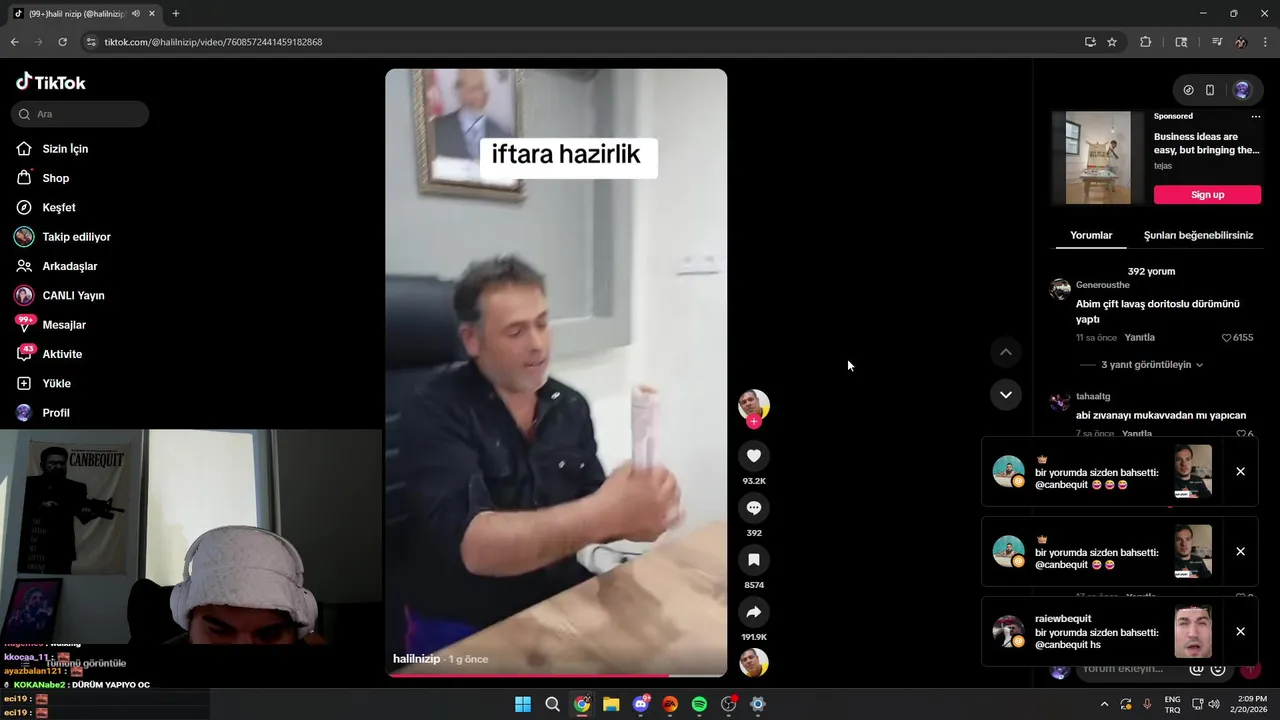Reply with Yanıtla on Generousthe comment
Image resolution: width=1280 pixels, height=720 pixels.
[x=1139, y=338]
